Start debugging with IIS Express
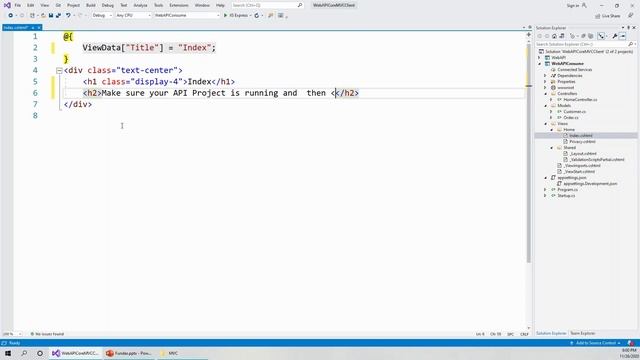The image size is (640, 360). [x=236, y=15]
